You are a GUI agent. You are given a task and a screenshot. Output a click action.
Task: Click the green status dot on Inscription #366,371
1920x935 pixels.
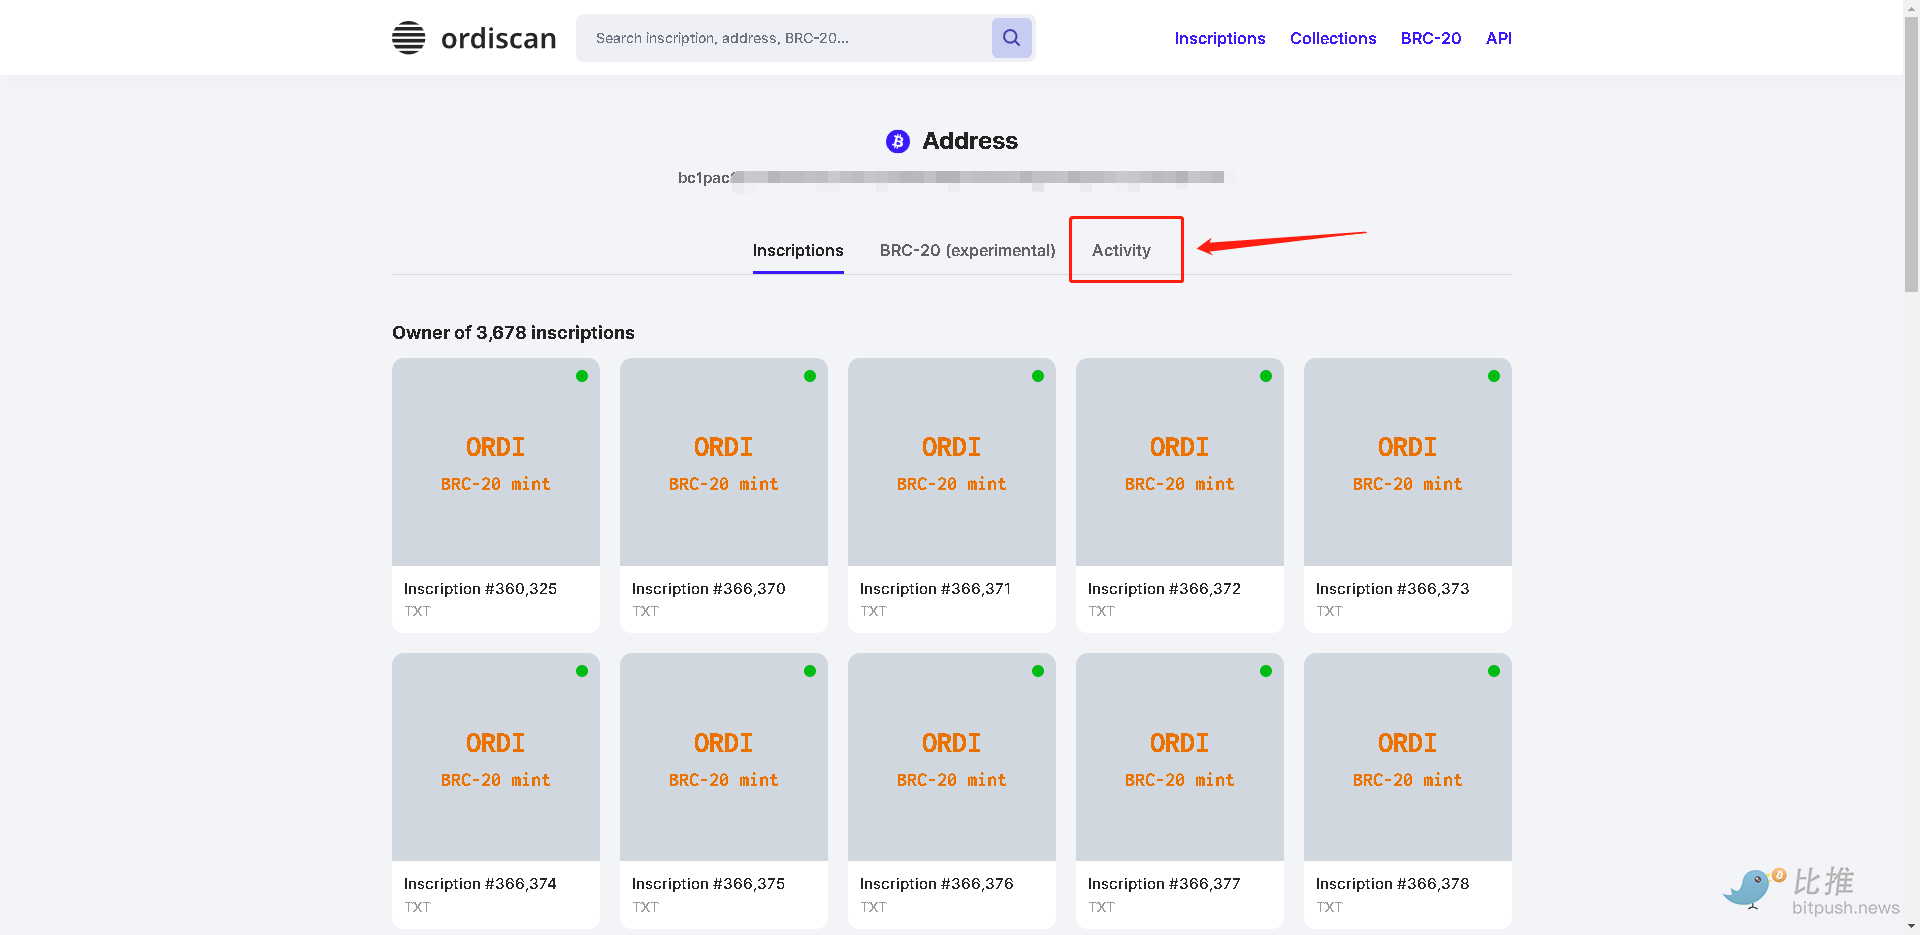pos(1038,376)
